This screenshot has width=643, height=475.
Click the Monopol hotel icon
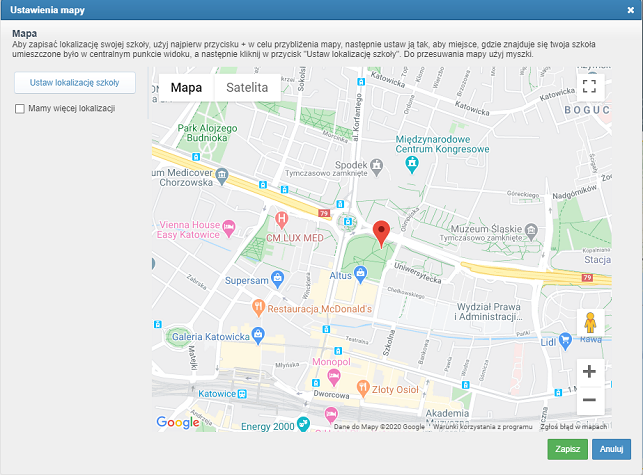click(334, 377)
